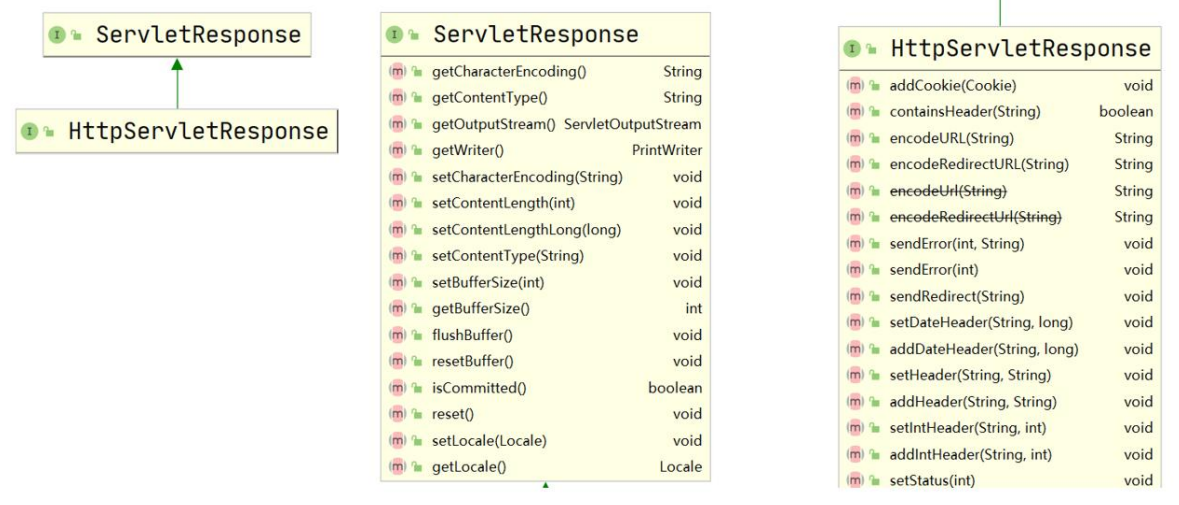Viewport: 1179px width, 505px height.
Task: Click the containsHeader(String) method entry
Action: click(x=965, y=112)
